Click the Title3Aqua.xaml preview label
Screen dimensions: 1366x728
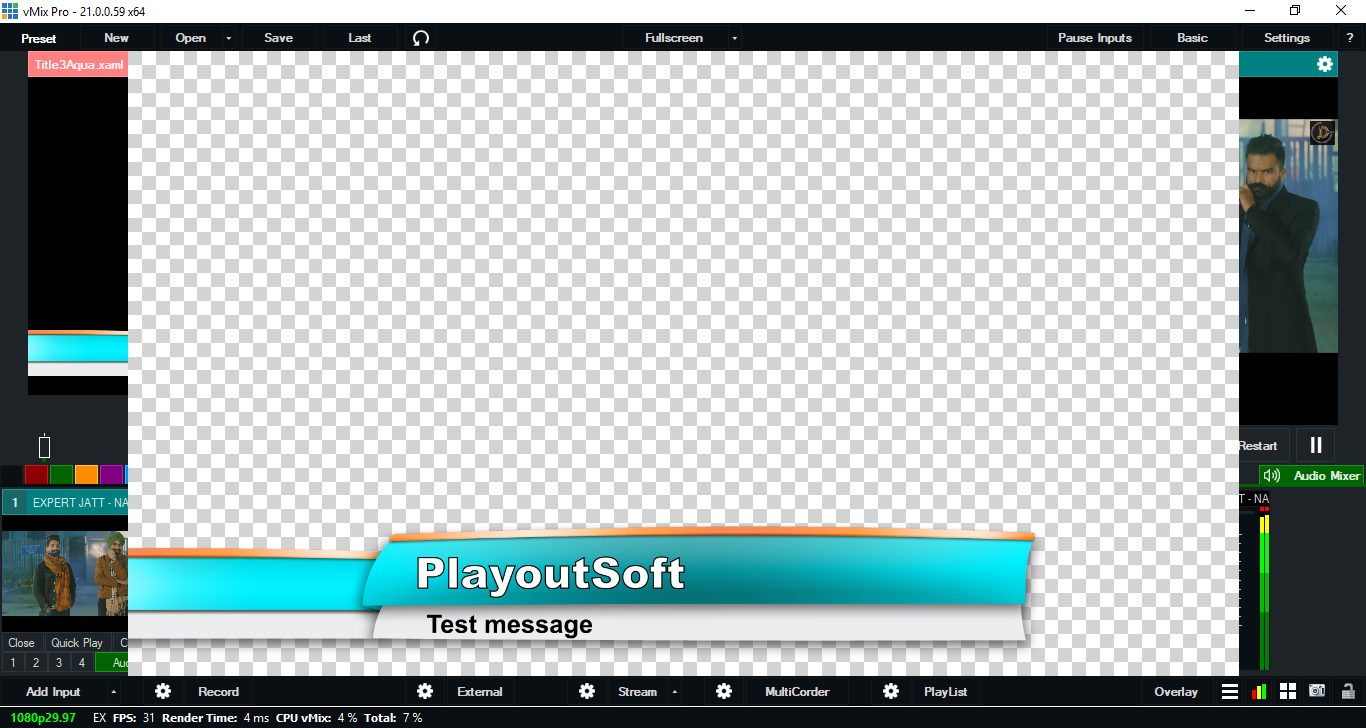(79, 65)
